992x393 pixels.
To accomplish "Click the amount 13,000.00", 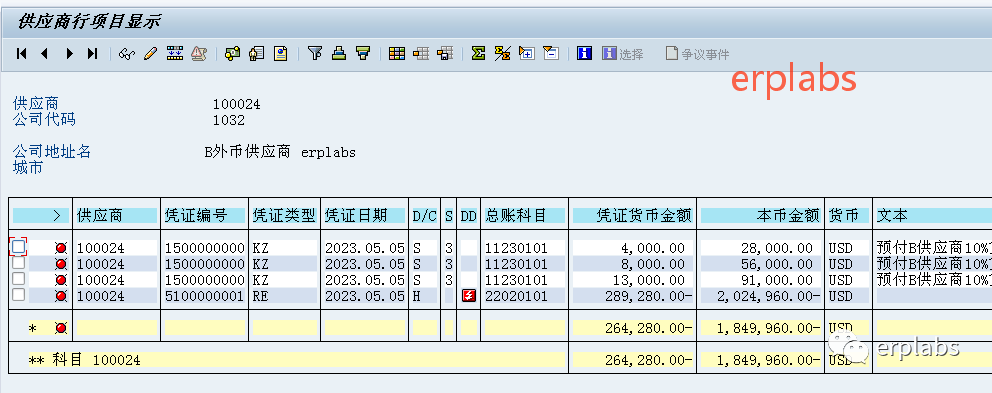I will [648, 280].
